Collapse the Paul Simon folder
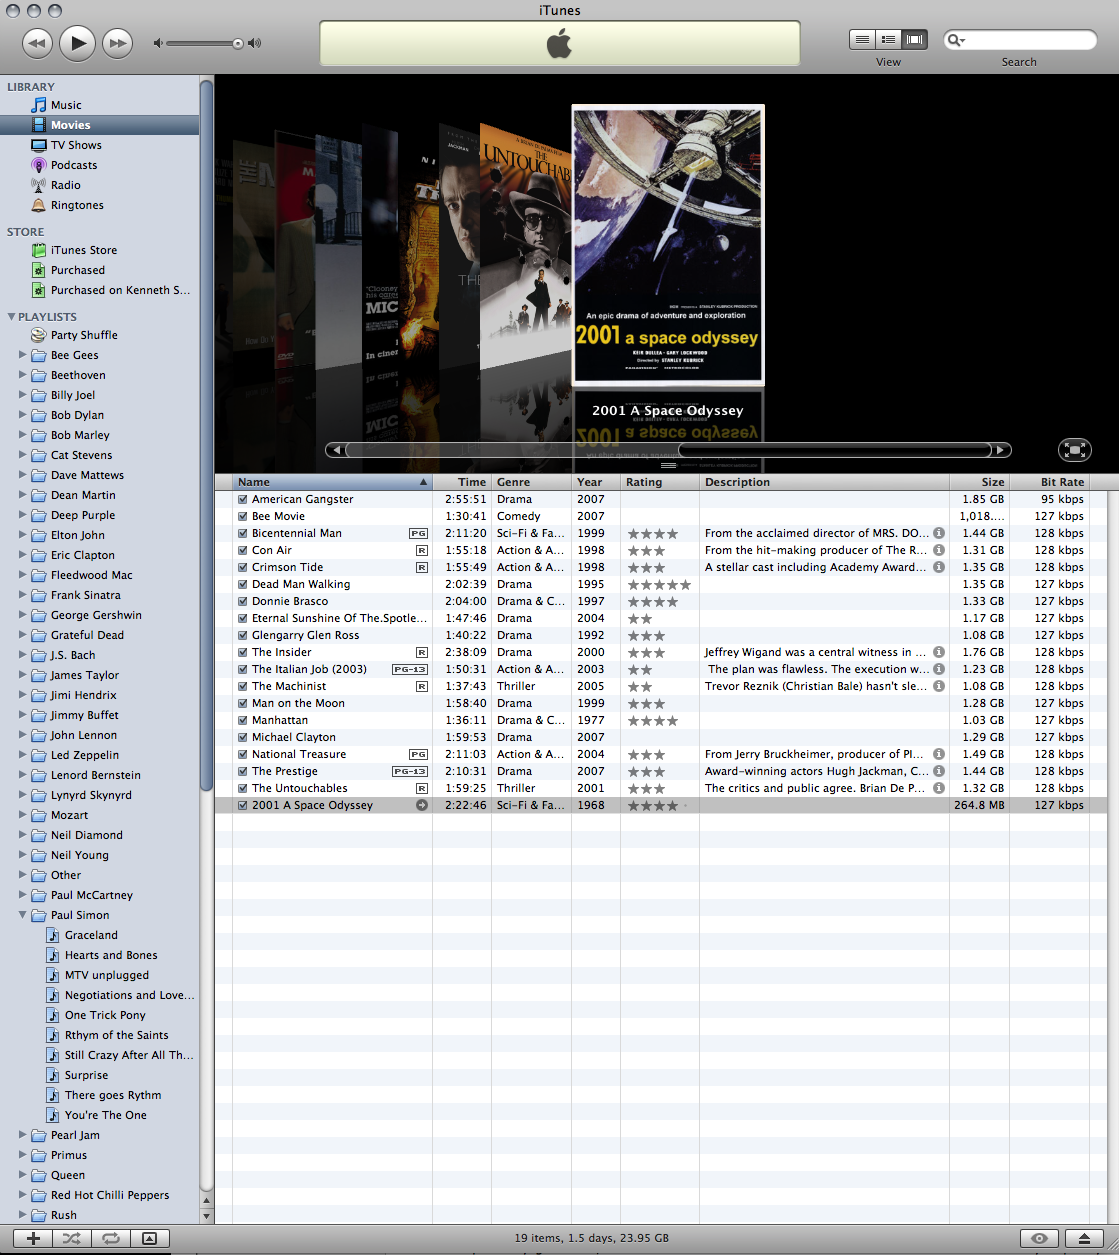This screenshot has height=1255, width=1119. tap(23, 915)
